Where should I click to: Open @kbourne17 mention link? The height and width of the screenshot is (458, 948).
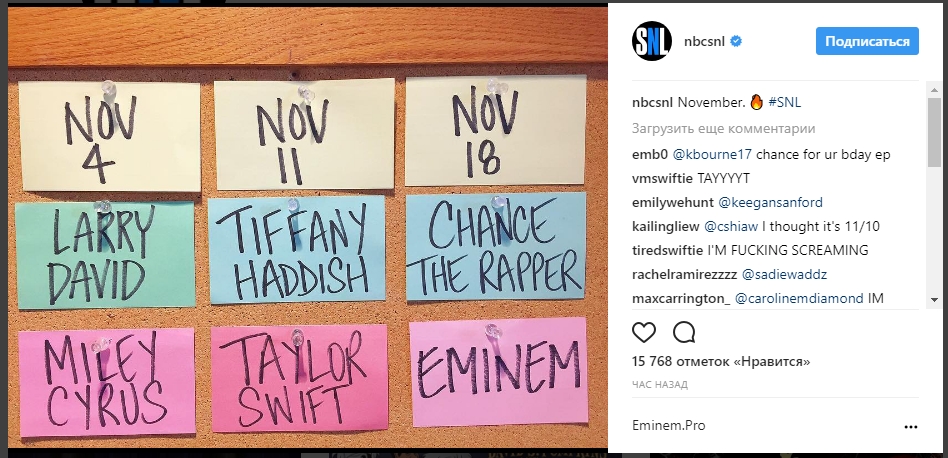712,154
